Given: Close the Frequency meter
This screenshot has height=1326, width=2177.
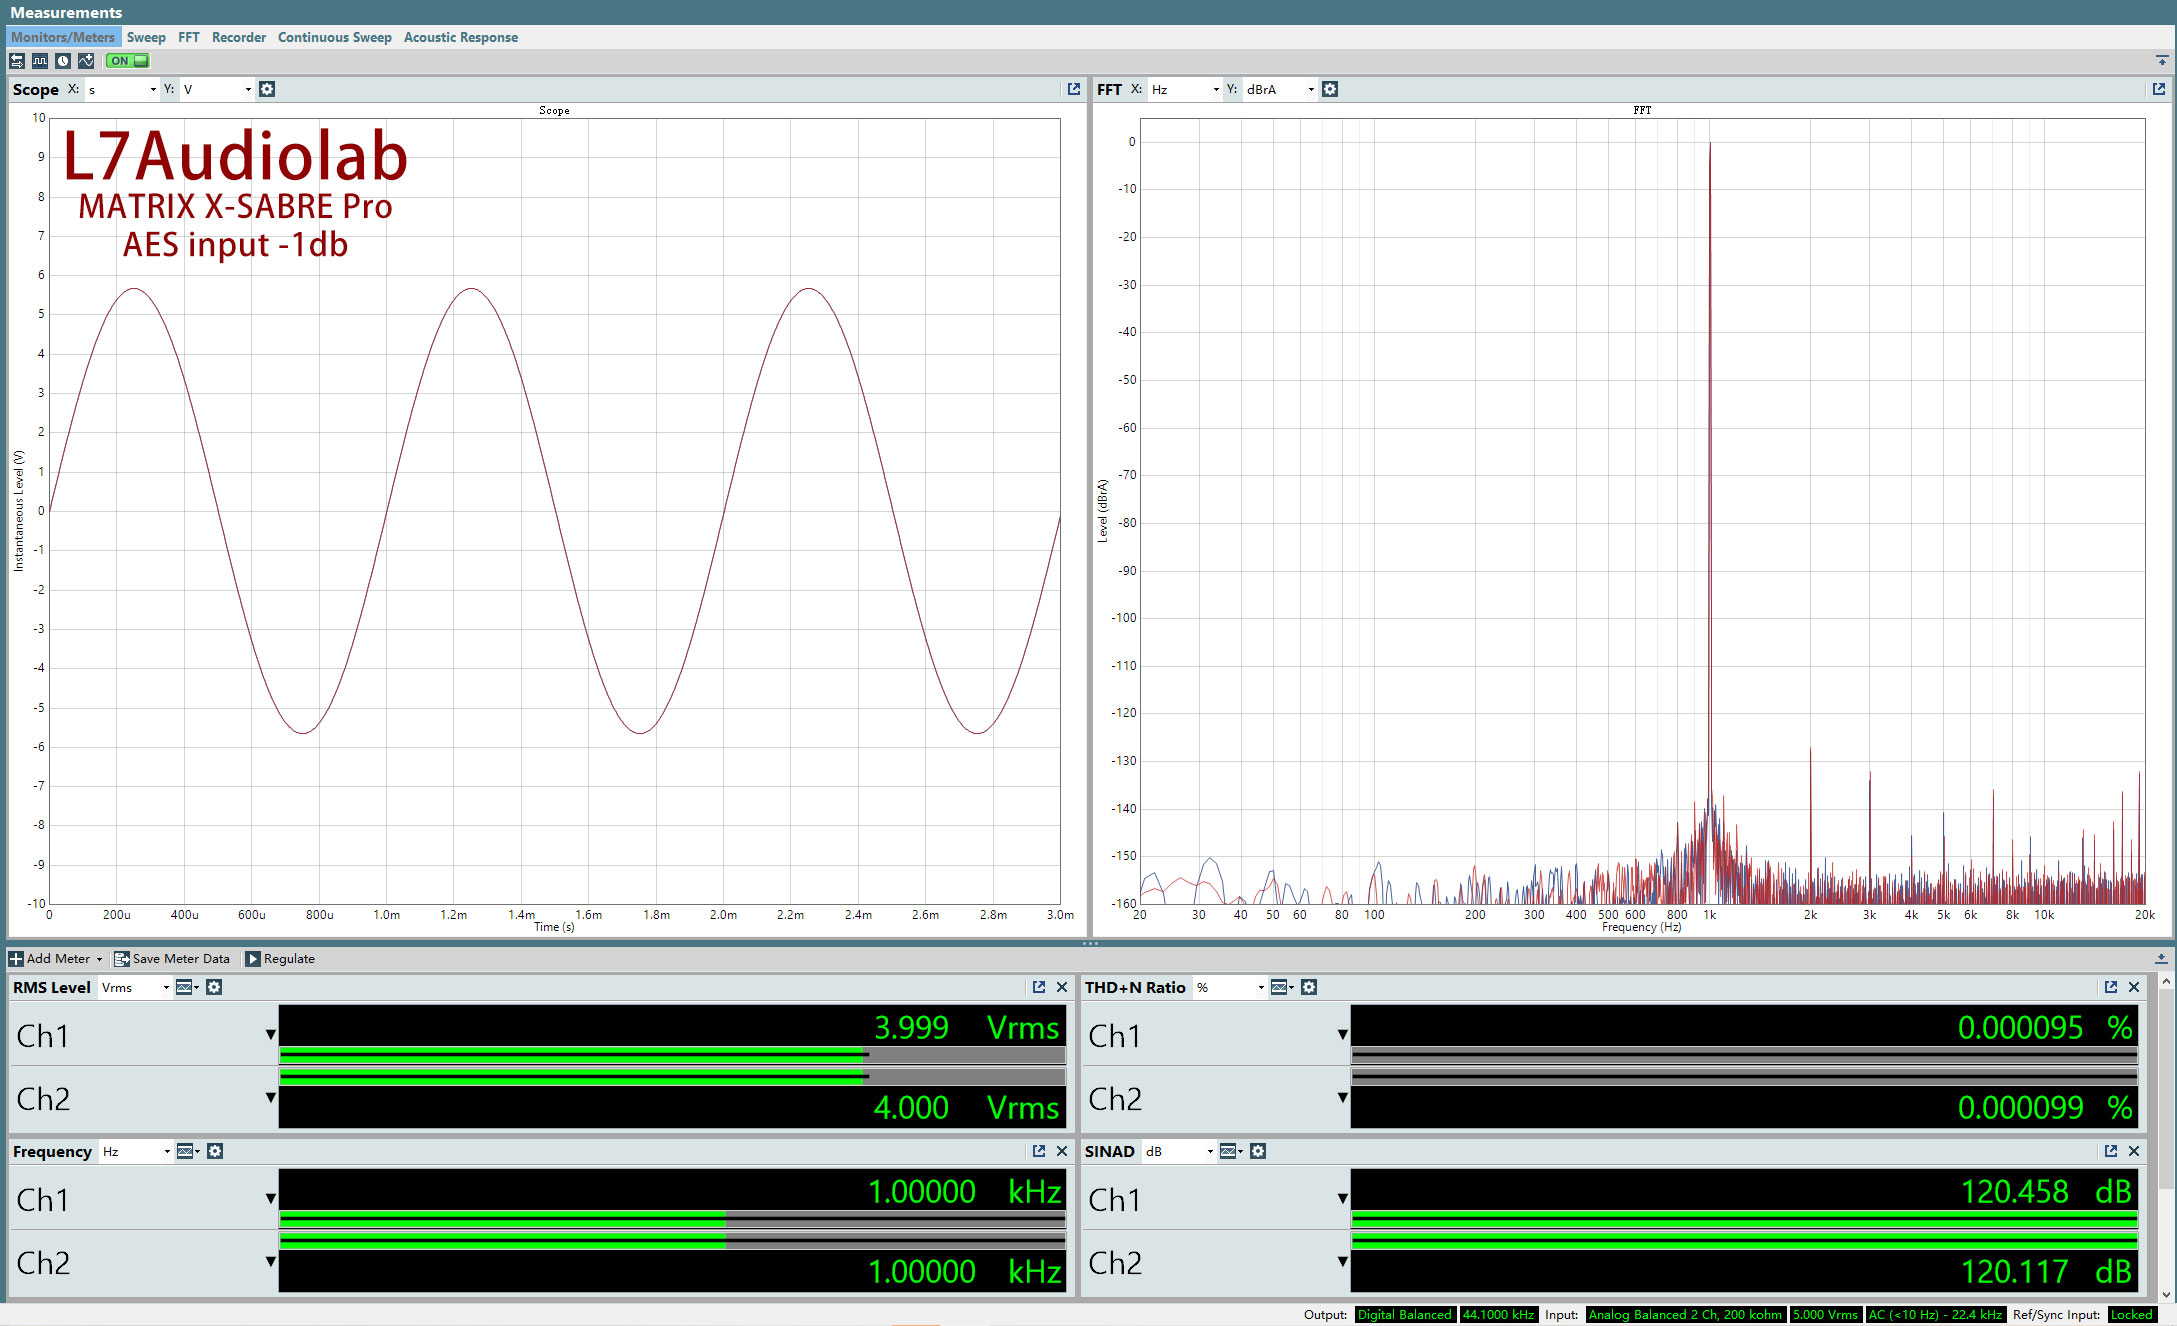Looking at the screenshot, I should click(1062, 1151).
